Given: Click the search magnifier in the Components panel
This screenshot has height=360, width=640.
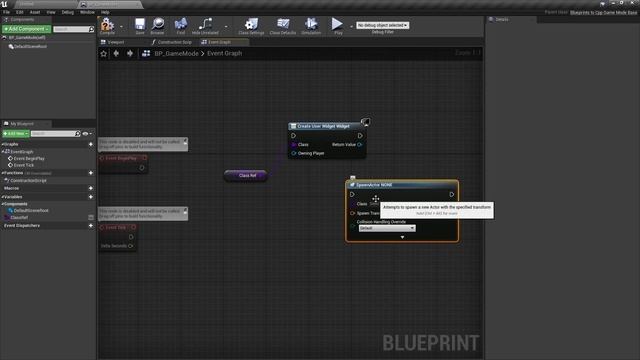Looking at the screenshot, I should click(x=91, y=29).
